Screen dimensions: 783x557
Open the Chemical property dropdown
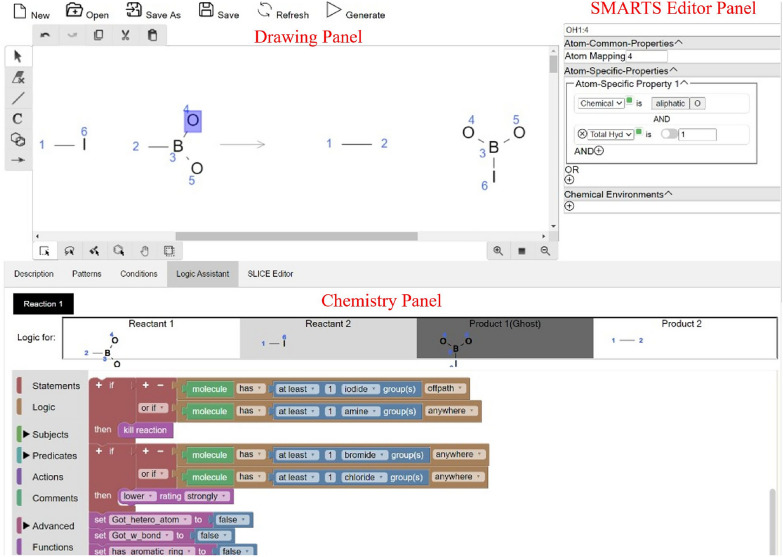point(601,103)
